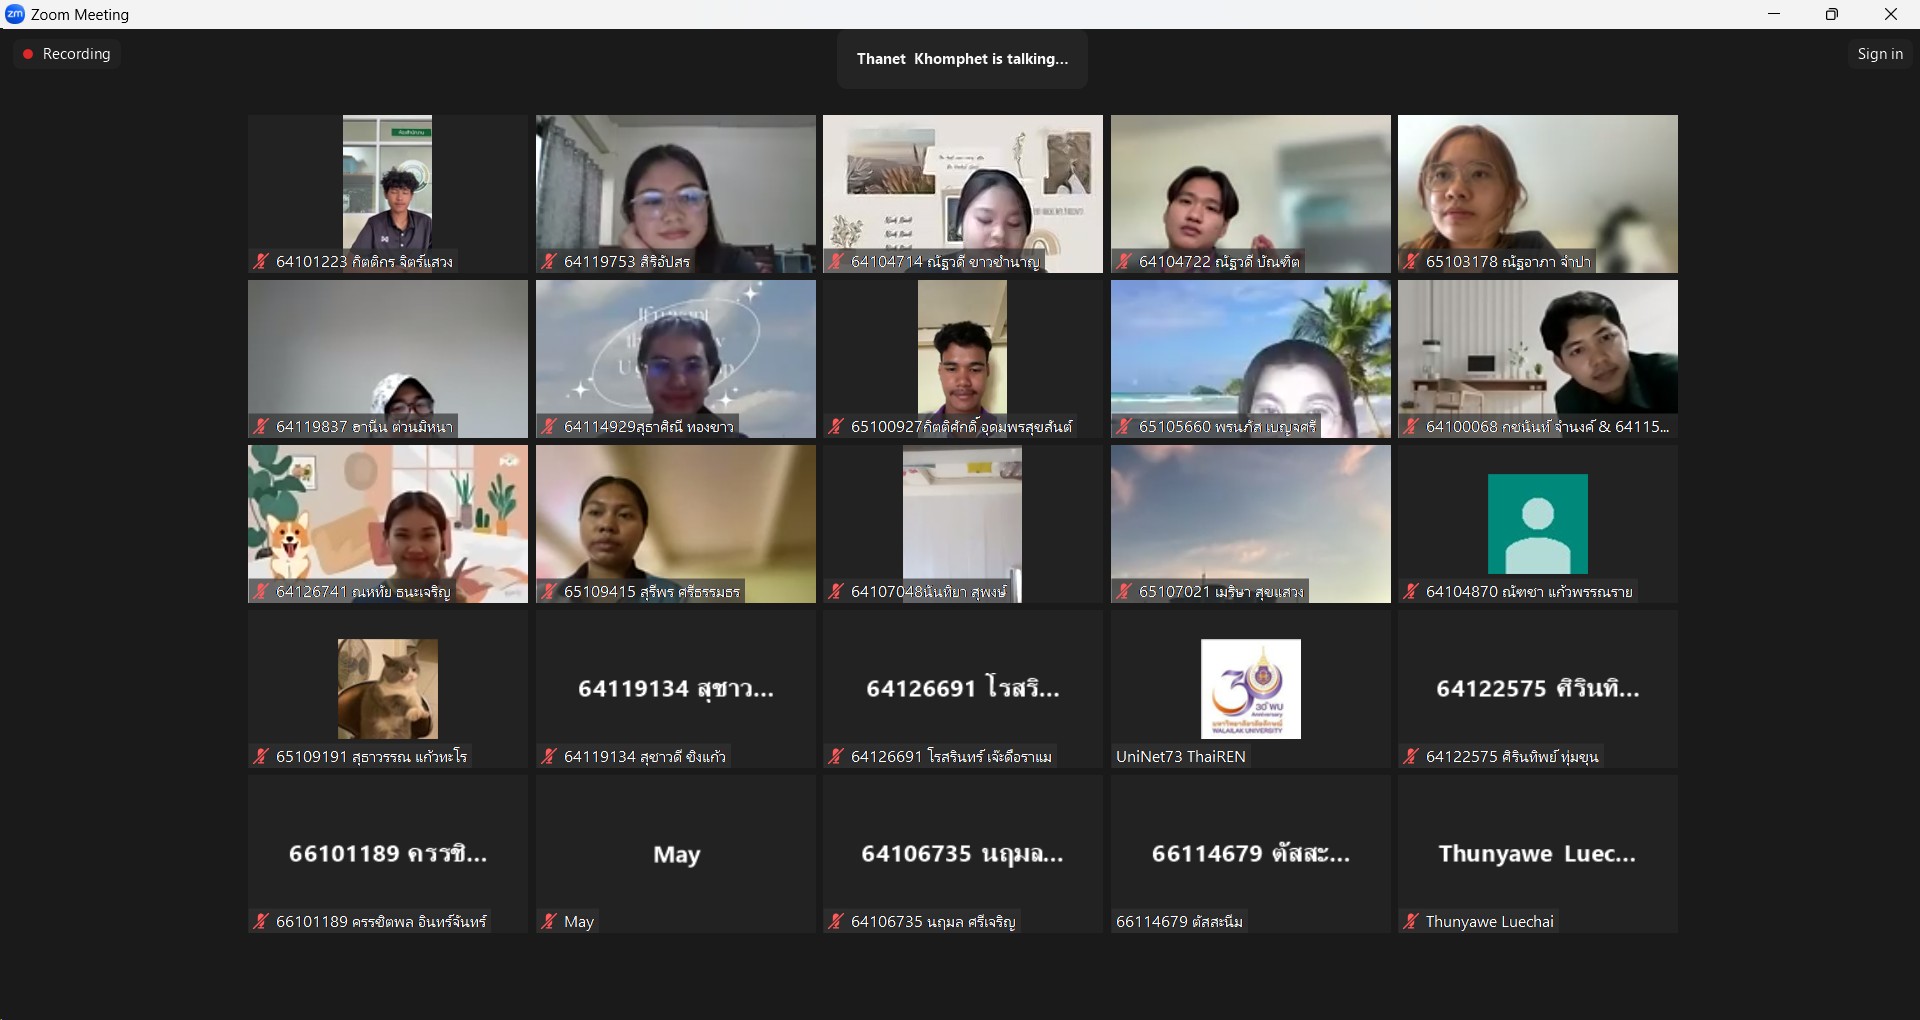Select May's participant tile
This screenshot has height=1020, width=1920.
click(x=676, y=854)
